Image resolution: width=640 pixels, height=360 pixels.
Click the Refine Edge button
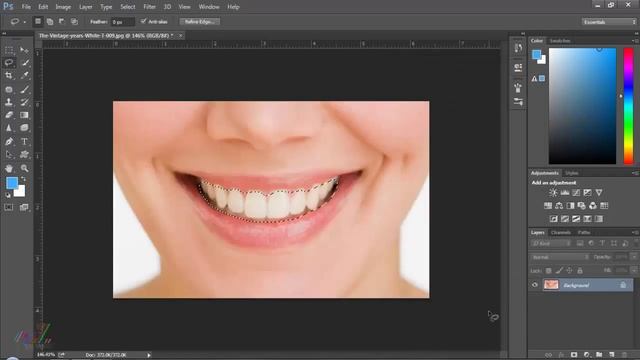200,22
